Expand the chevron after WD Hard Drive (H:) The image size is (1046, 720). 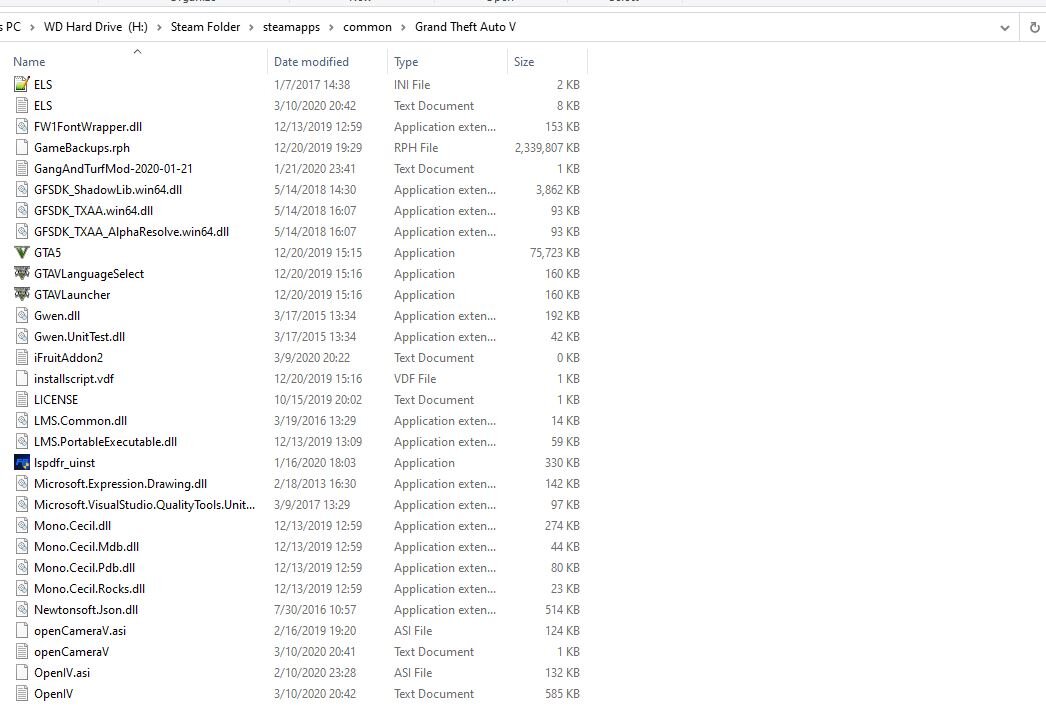[159, 27]
